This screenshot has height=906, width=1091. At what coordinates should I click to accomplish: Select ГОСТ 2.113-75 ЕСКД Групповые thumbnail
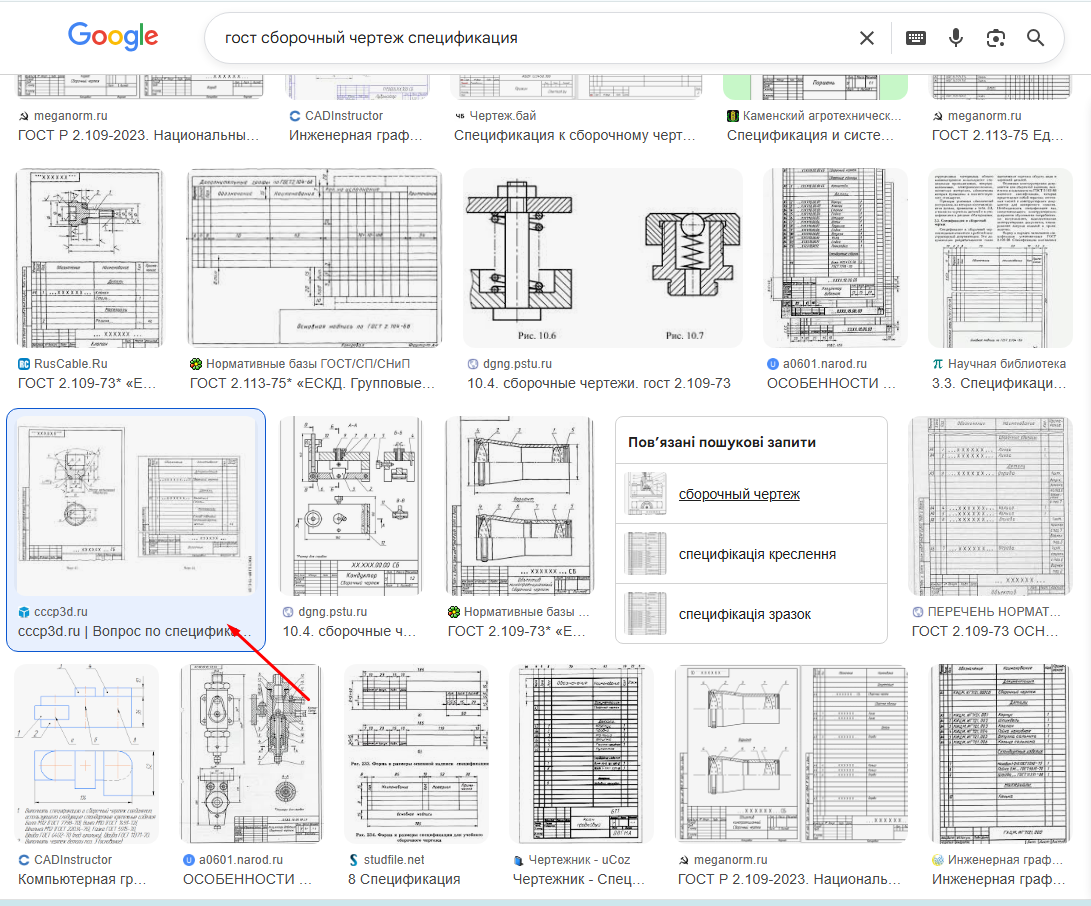[x=314, y=257]
